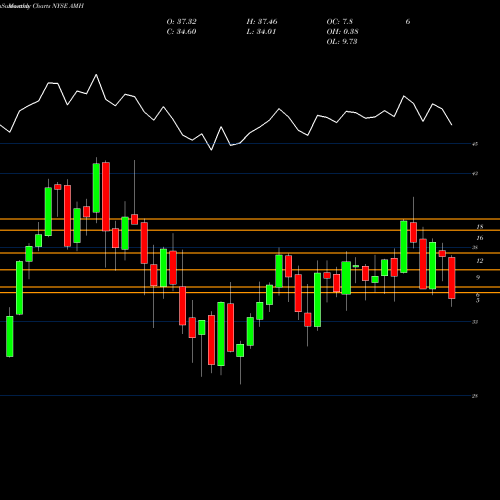Viewport: 500px width, 500px height.
Task: Click the 'OH: 0.38' value
Action: tap(342, 32)
